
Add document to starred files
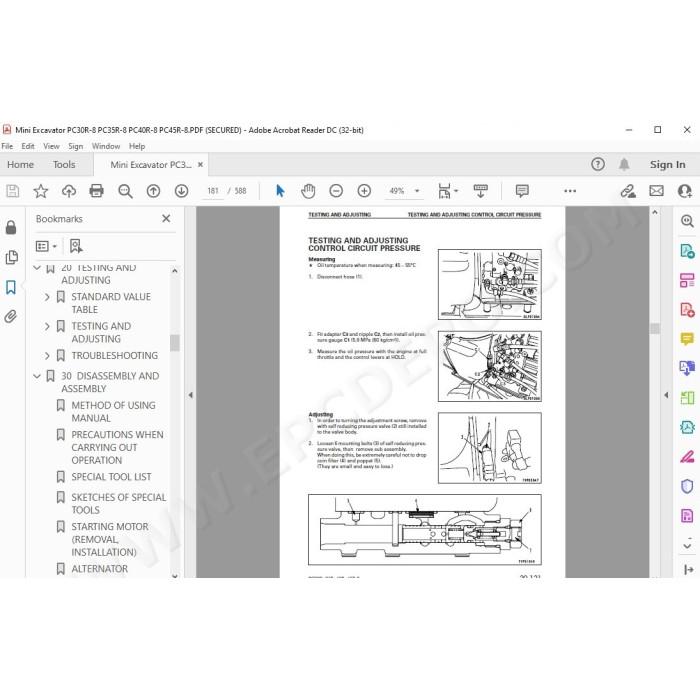(41, 191)
